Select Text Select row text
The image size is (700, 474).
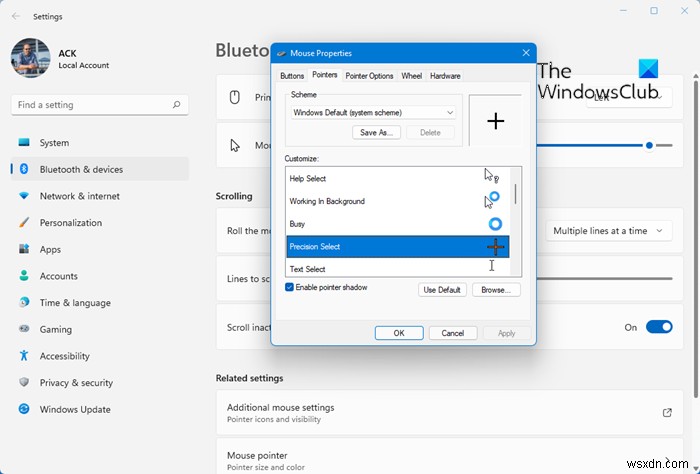tap(307, 269)
